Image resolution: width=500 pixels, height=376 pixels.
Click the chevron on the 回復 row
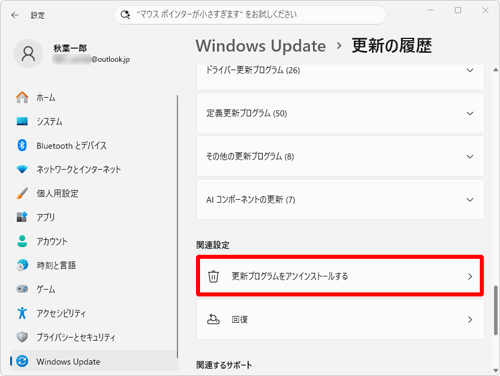[470, 320]
